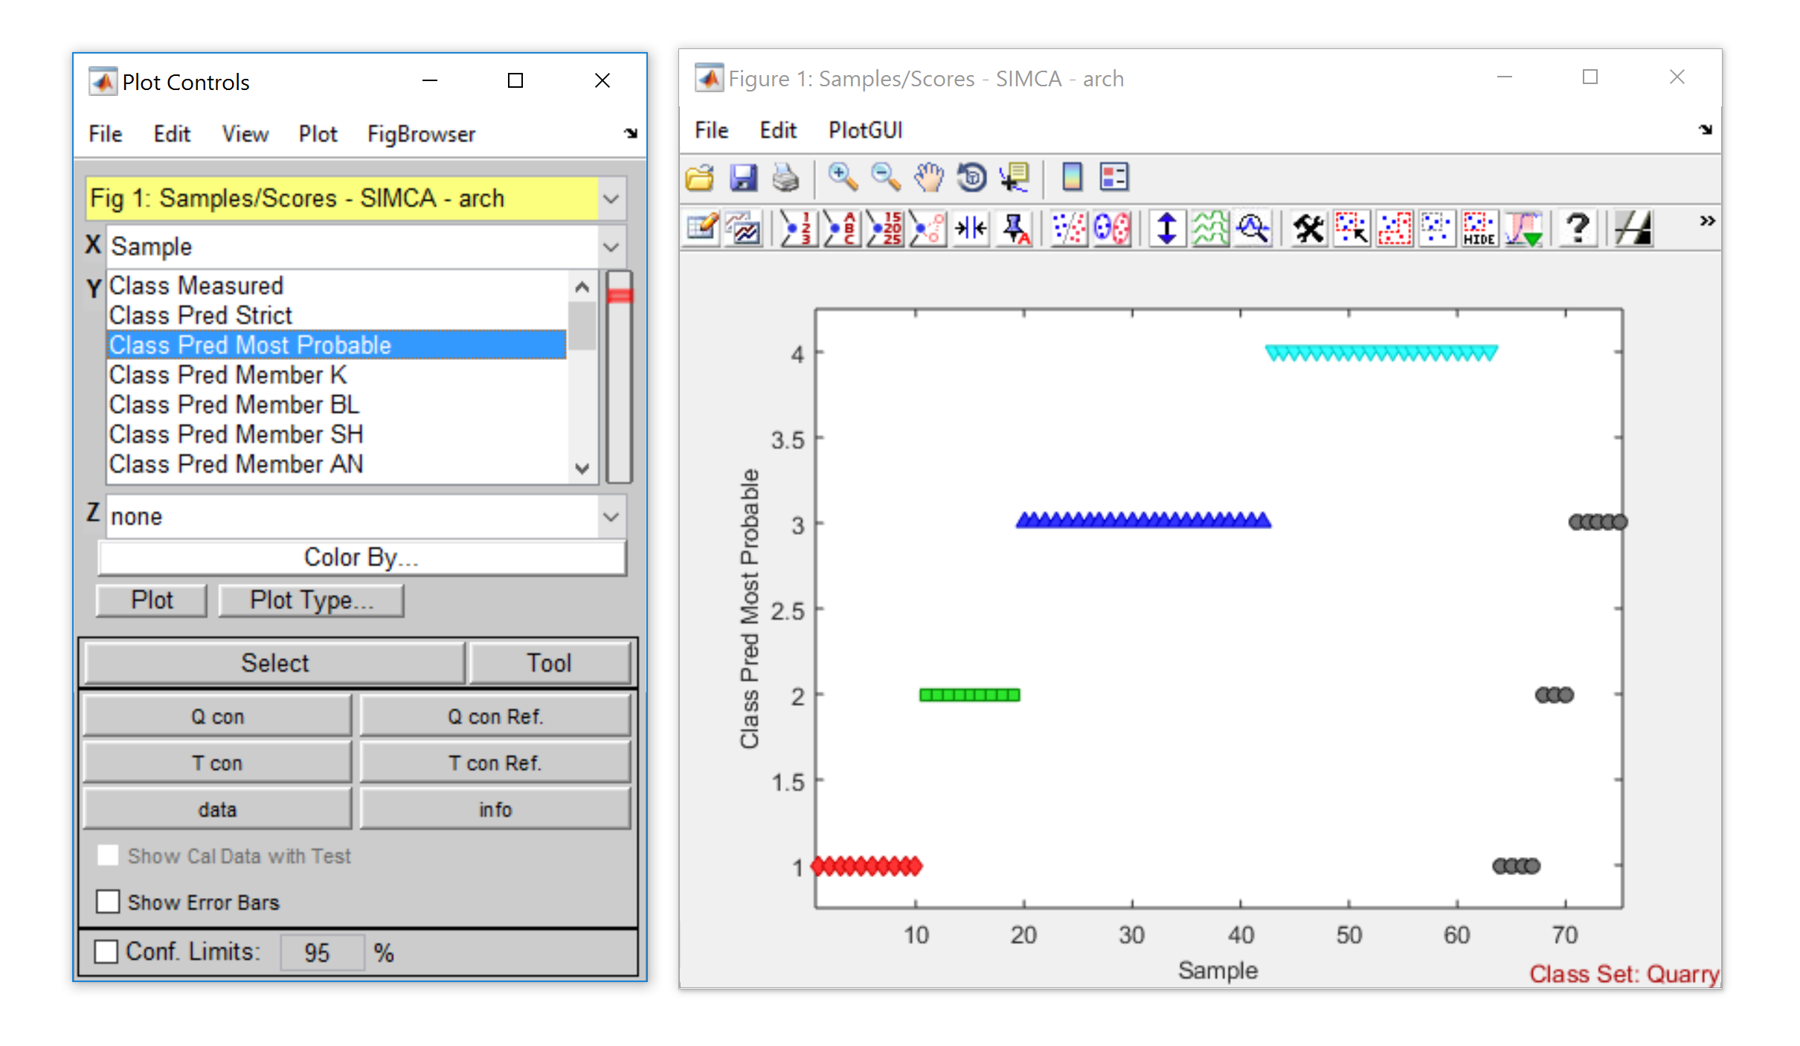The width and height of the screenshot is (1800, 1046).
Task: Toggle the Conf. Limits checkbox
Action: 106,951
